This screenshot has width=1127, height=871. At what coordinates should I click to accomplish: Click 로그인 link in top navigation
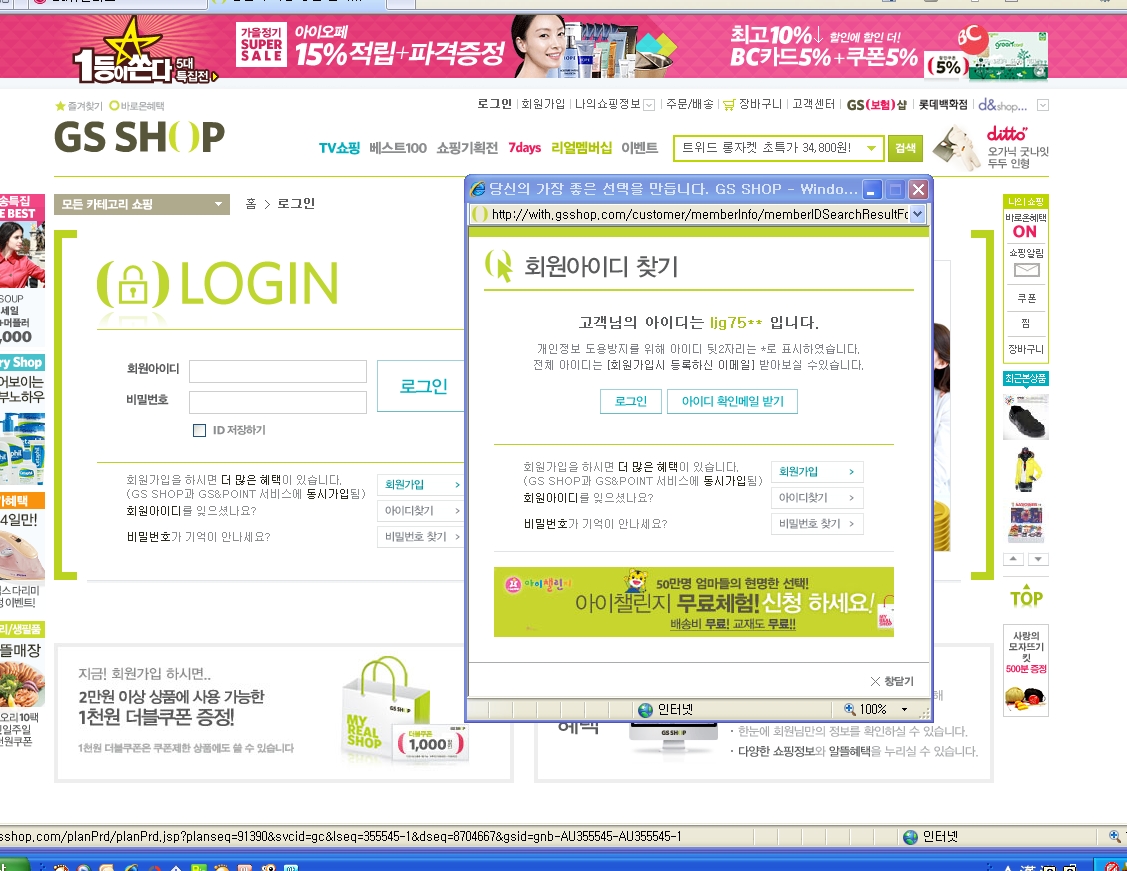pos(494,104)
